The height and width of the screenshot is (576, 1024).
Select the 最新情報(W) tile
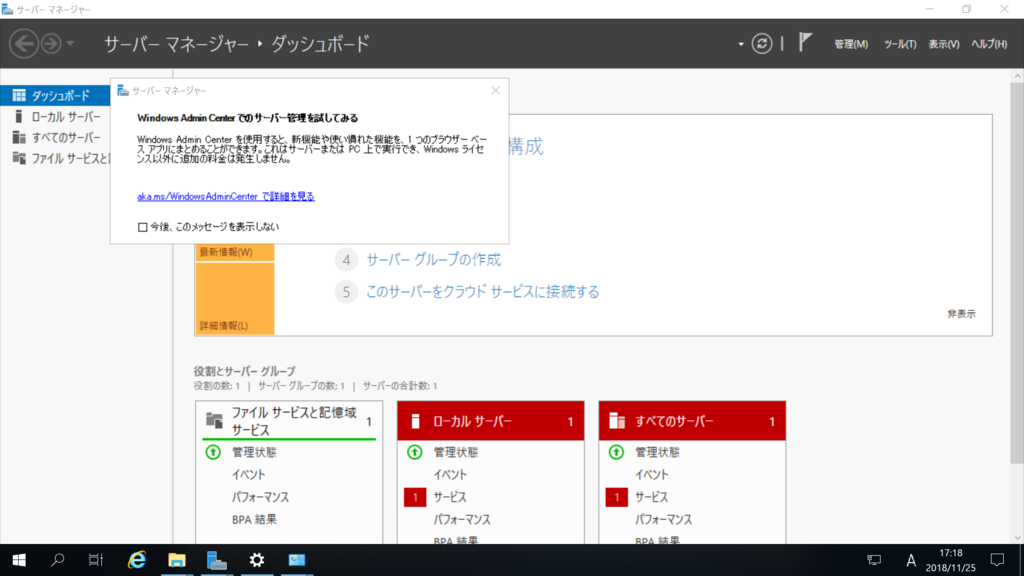234,253
